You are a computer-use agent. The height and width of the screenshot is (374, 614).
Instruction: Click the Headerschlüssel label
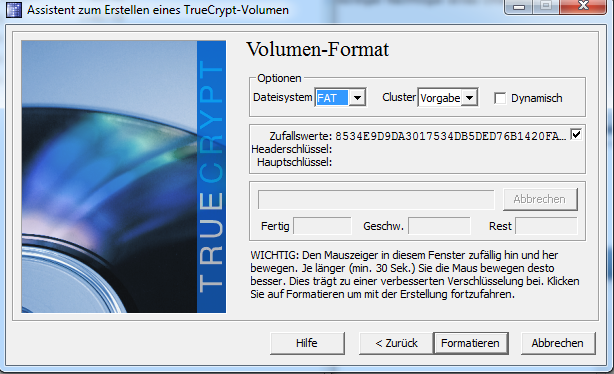(291, 149)
